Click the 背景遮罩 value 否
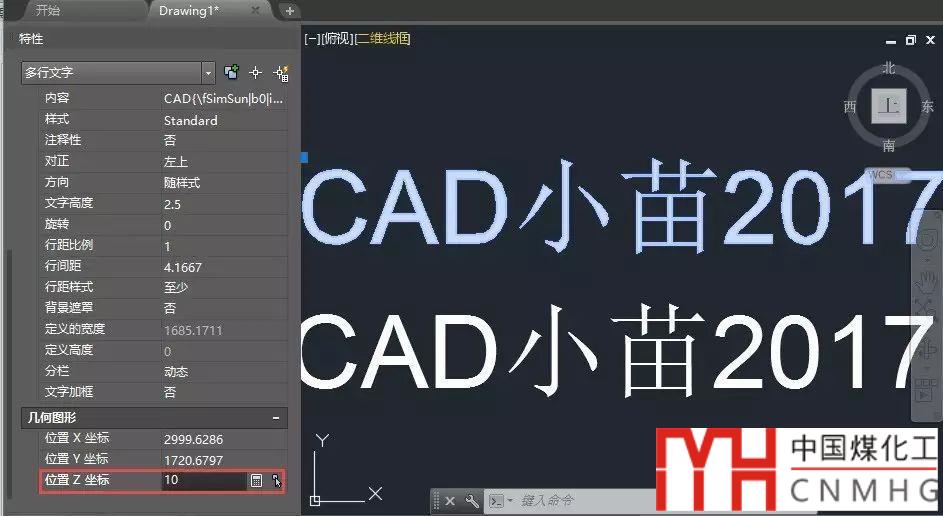The image size is (943, 516). [x=170, y=309]
